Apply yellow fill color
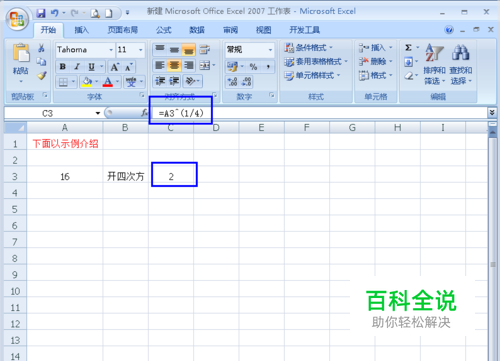500x361 pixels. point(87,82)
